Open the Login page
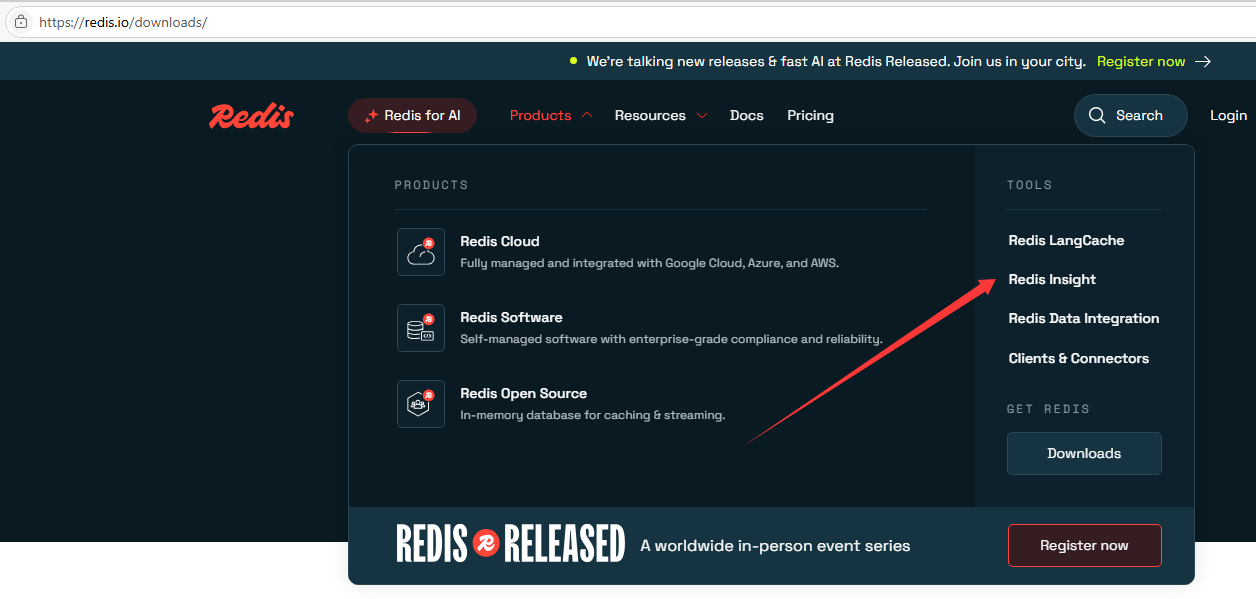Screen dimensions: 1256x599 (1228, 115)
